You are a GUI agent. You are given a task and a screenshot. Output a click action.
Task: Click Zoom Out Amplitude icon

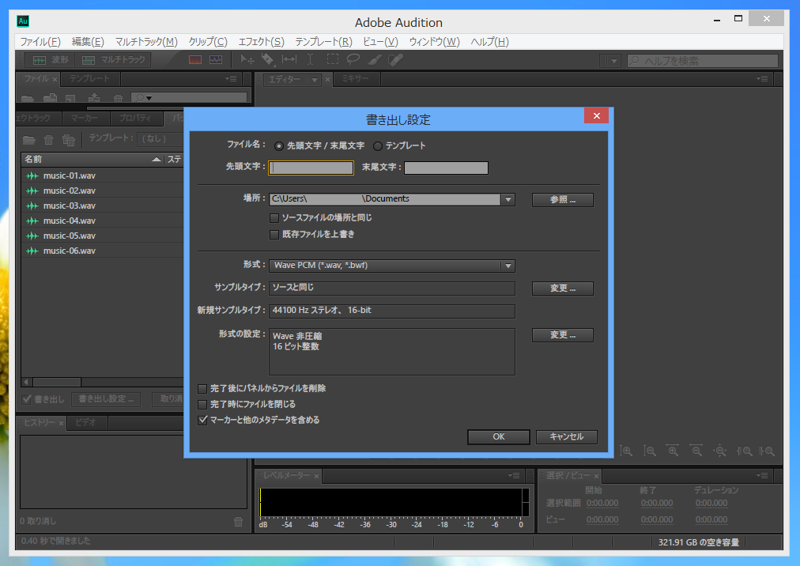(649, 451)
